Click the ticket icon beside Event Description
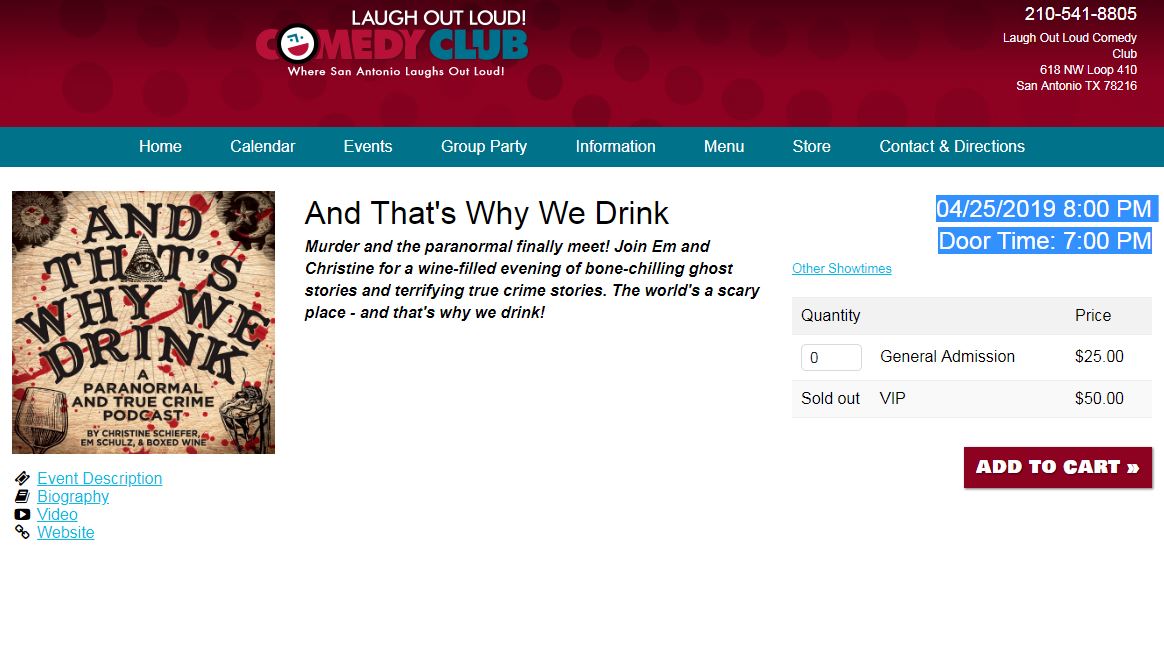The image size is (1164, 650). pos(22,479)
